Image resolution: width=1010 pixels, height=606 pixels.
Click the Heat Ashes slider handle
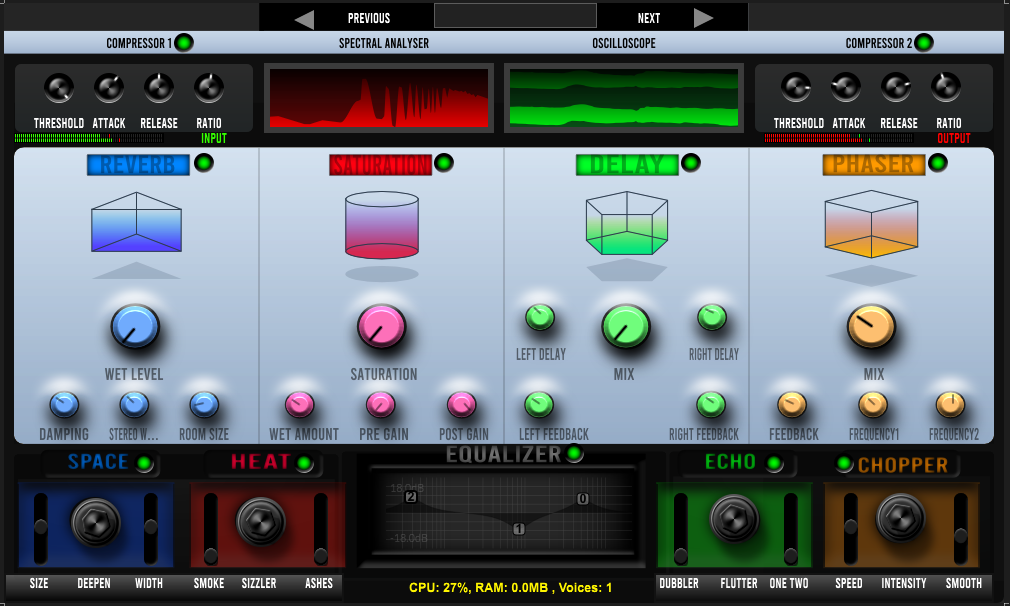tap(320, 555)
